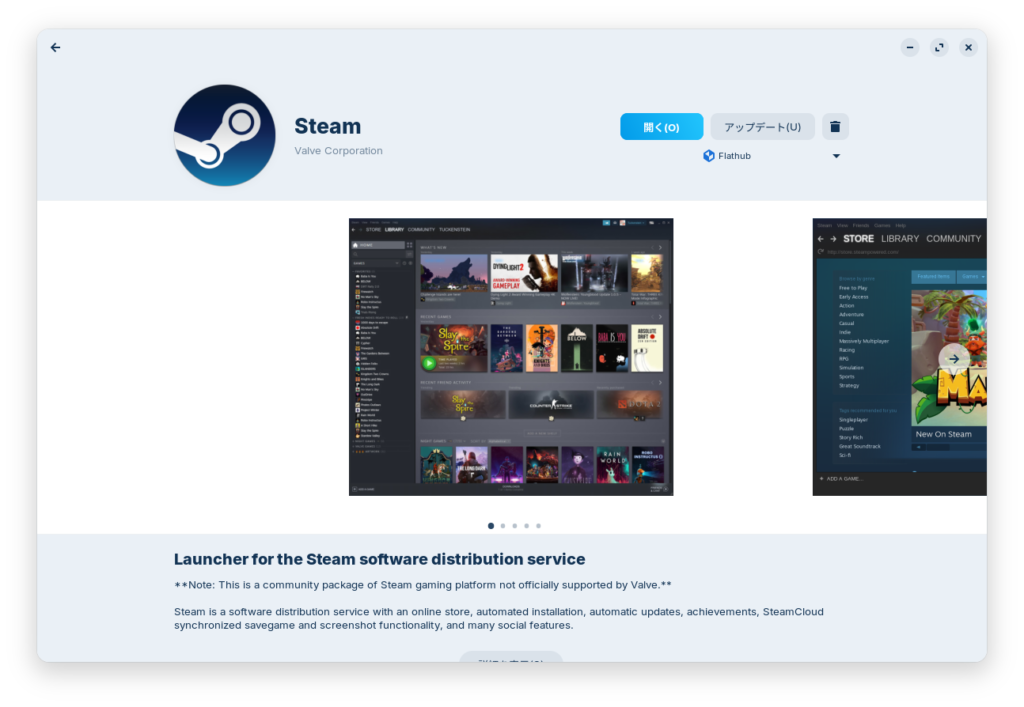Screen dimensions: 1024x707
Task: Expand the source dropdown arrow beside Flathub
Action: point(836,156)
